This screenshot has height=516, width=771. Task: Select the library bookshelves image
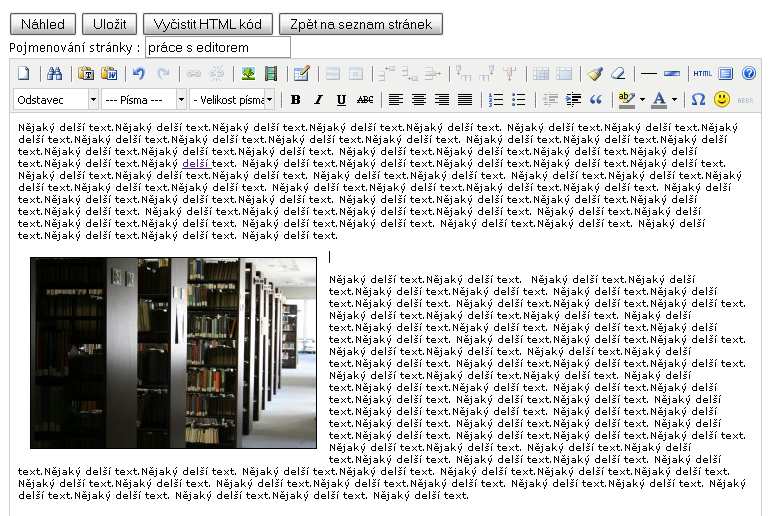pos(174,353)
